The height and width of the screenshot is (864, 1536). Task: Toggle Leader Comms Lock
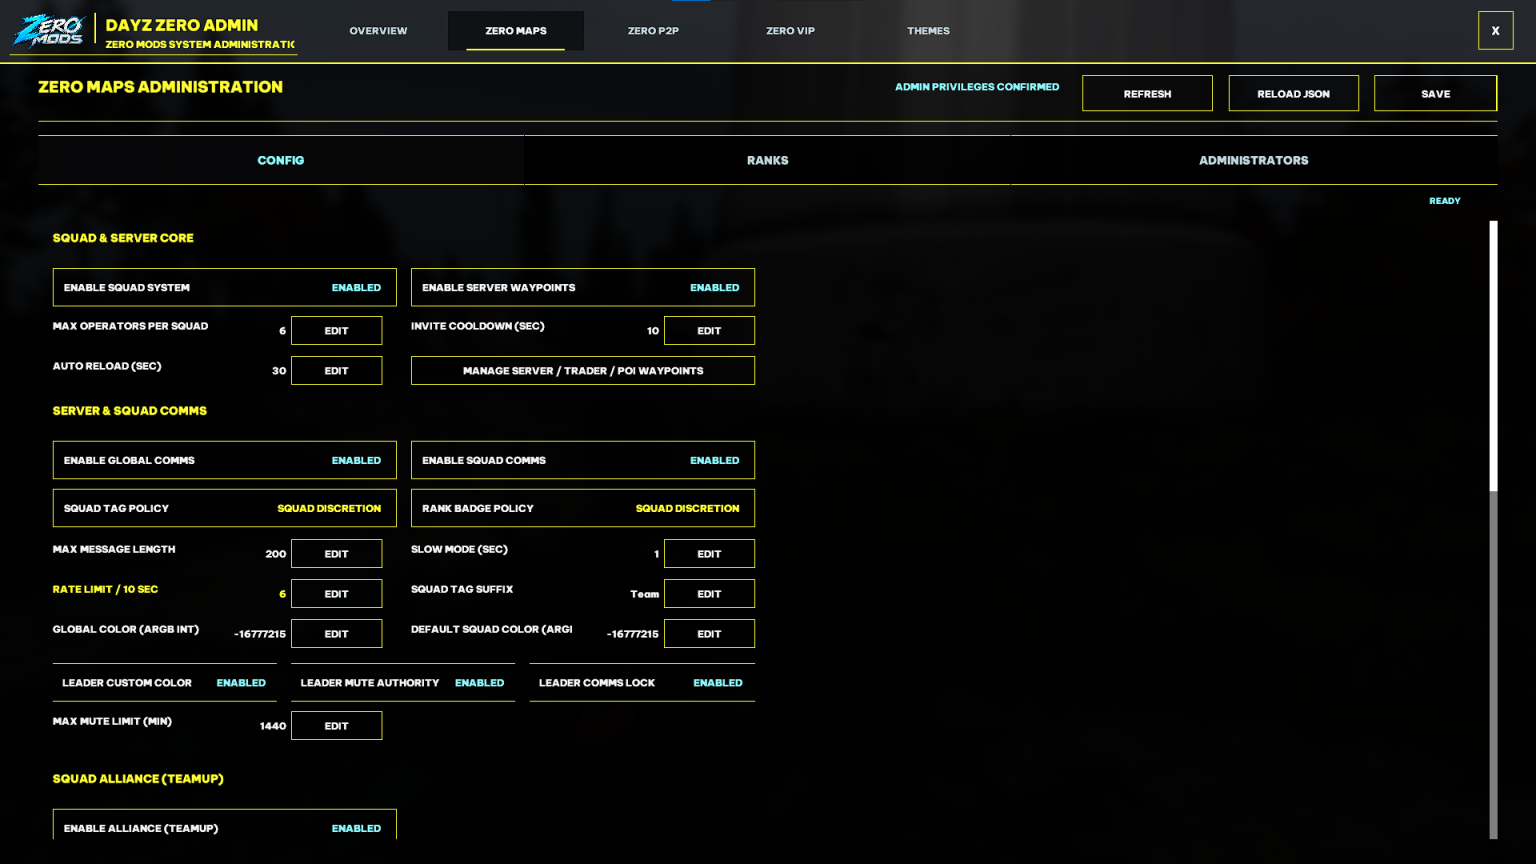642,683
